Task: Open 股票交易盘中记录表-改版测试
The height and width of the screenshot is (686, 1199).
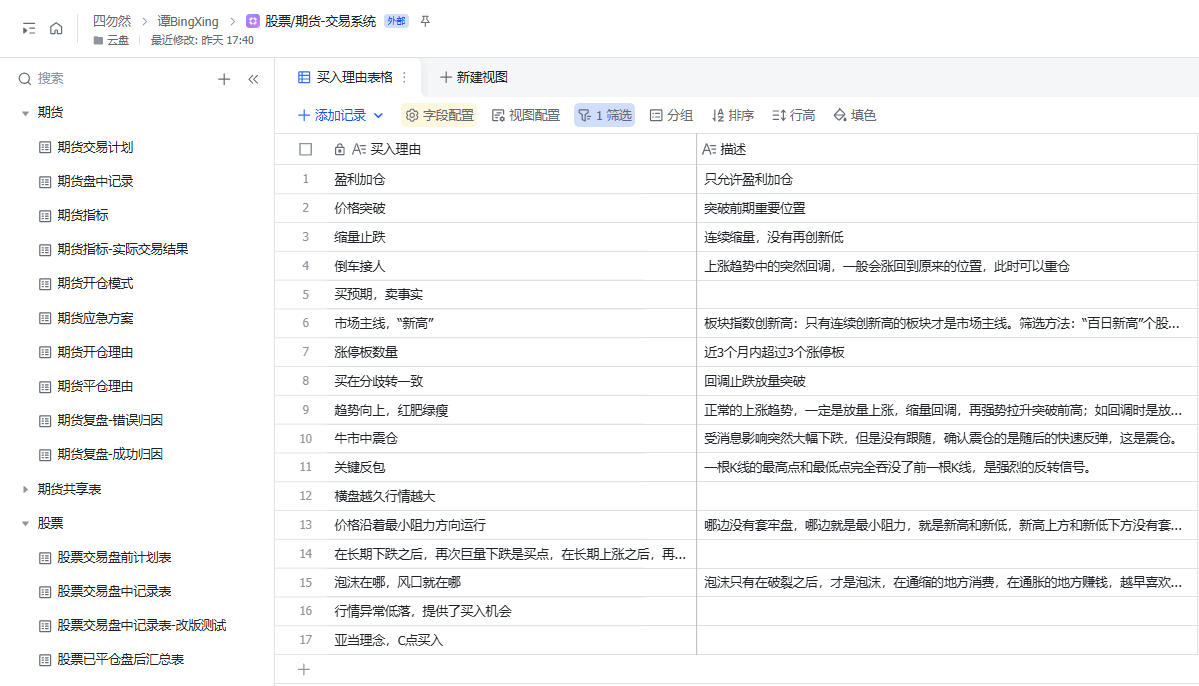Action: pyautogui.click(x=141, y=626)
